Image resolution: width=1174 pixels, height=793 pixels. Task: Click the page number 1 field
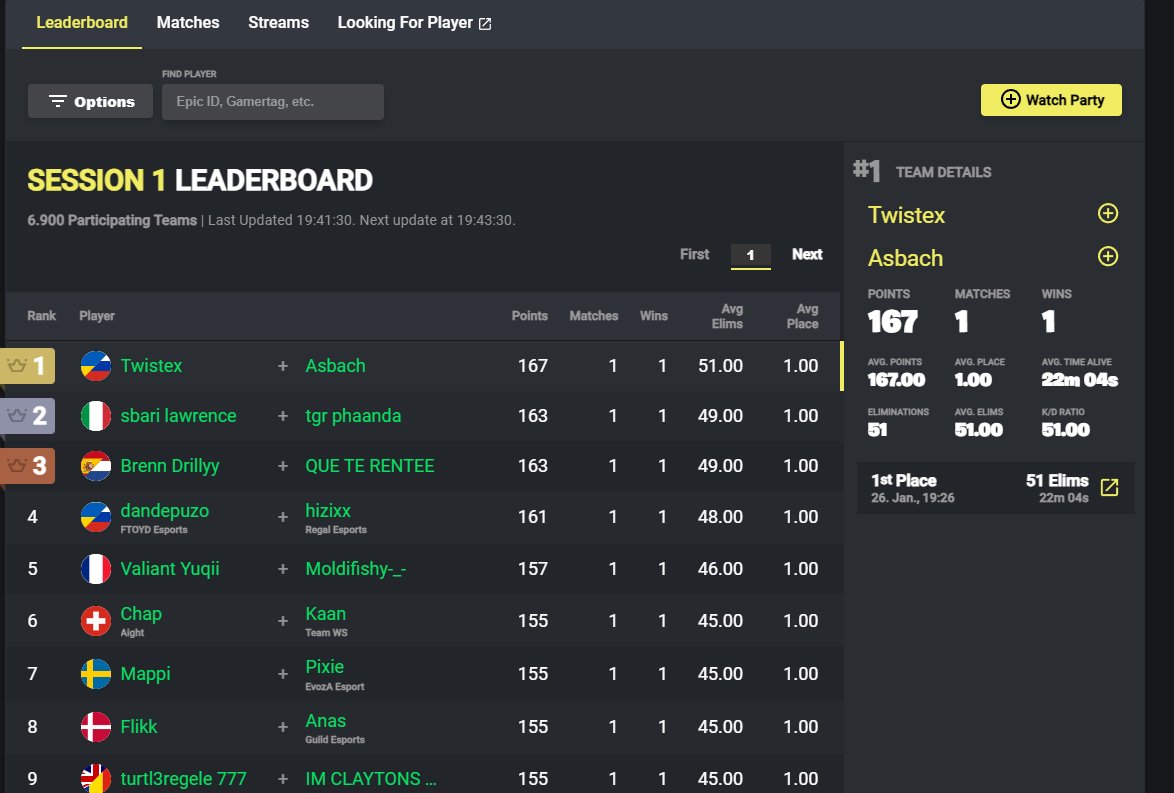[x=750, y=255]
